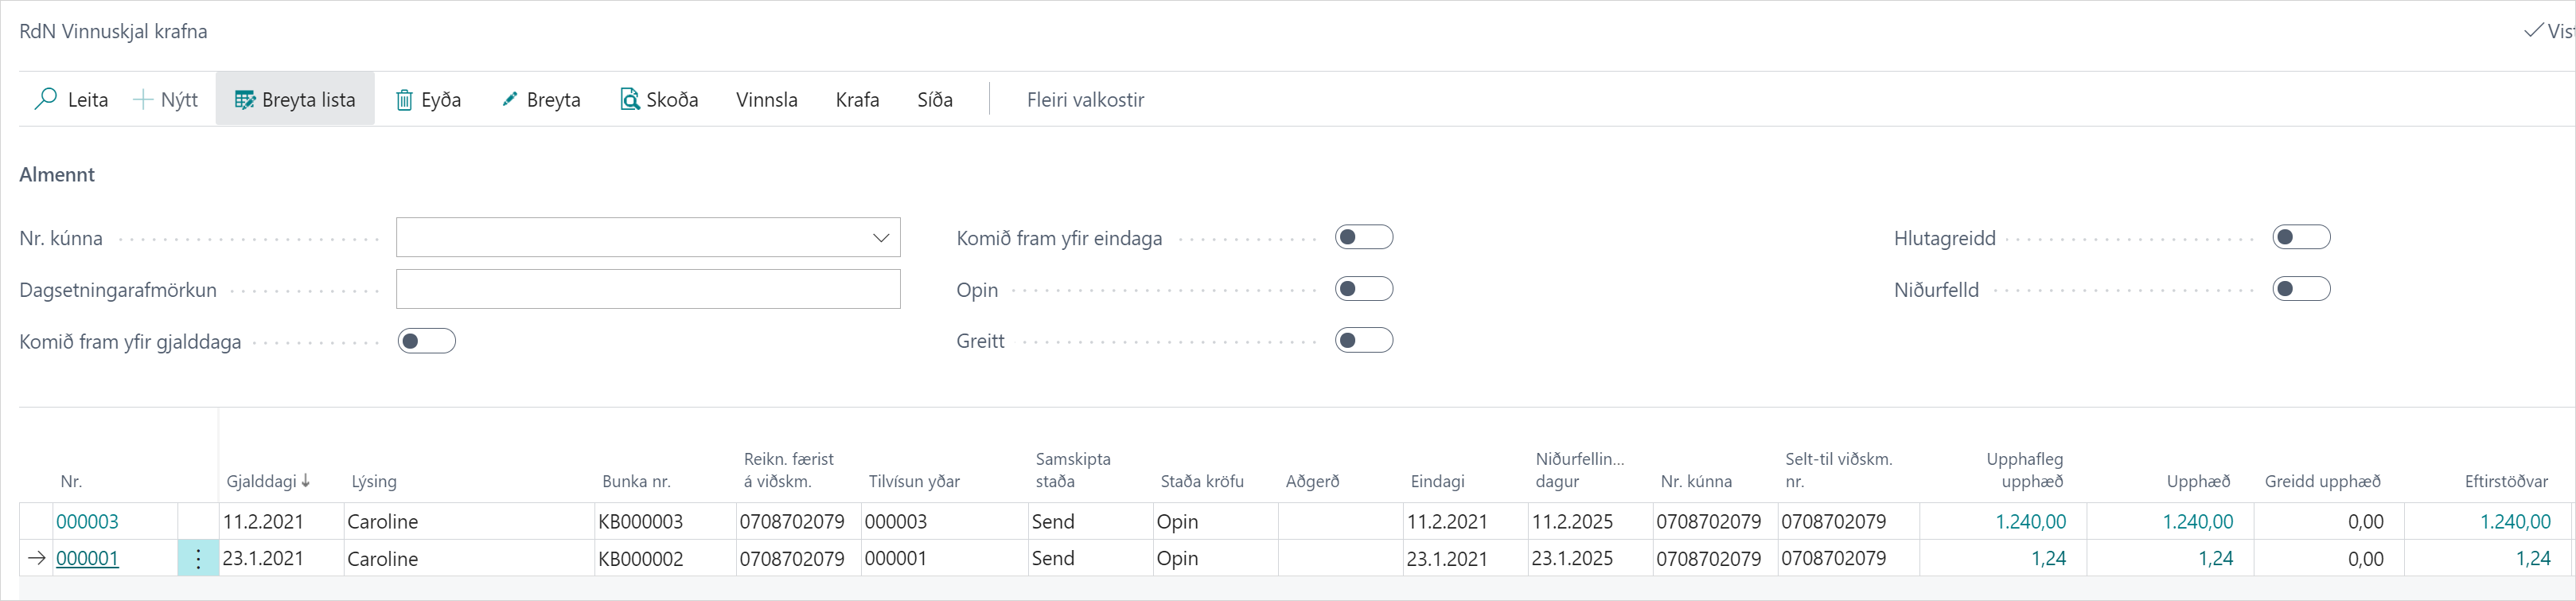Click the Leita search magnifier icon
This screenshot has width=2576, height=601.
click(45, 99)
